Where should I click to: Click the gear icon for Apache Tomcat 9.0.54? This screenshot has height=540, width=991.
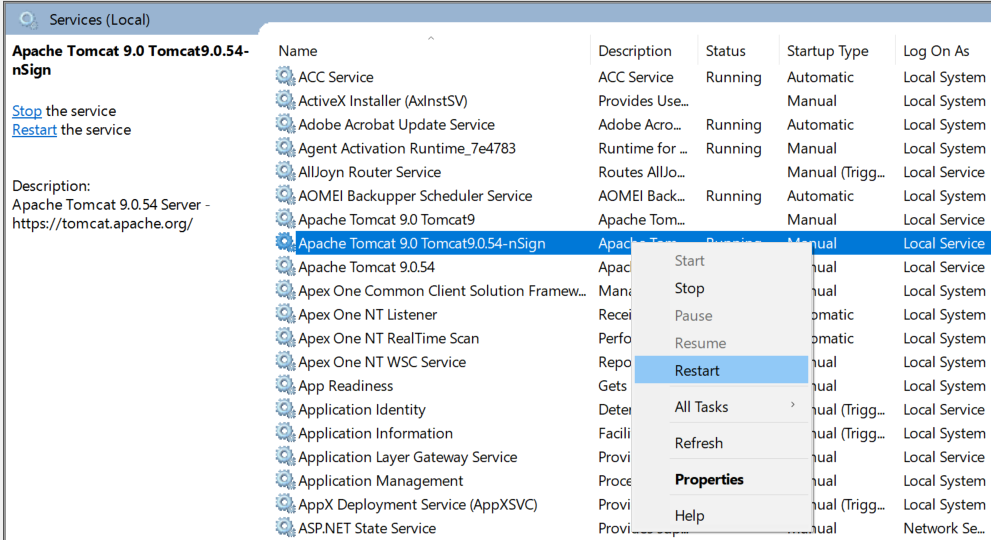tap(286, 267)
